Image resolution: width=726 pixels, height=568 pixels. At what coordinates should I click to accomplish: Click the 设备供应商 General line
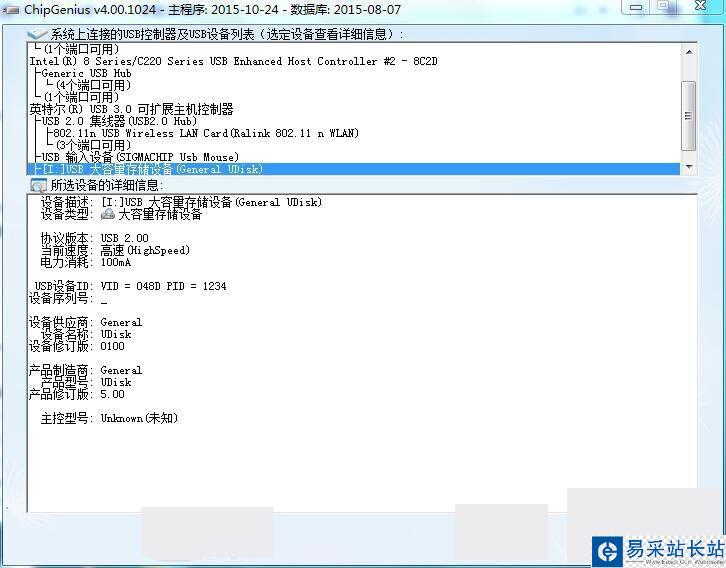coord(86,322)
